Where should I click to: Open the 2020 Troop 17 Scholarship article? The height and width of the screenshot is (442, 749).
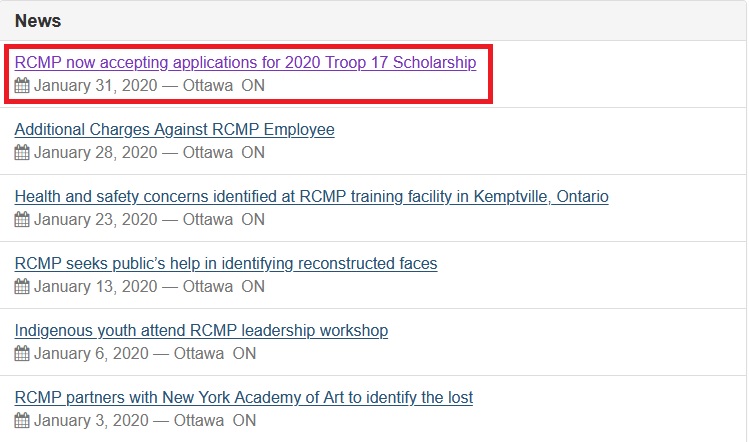[x=245, y=63]
